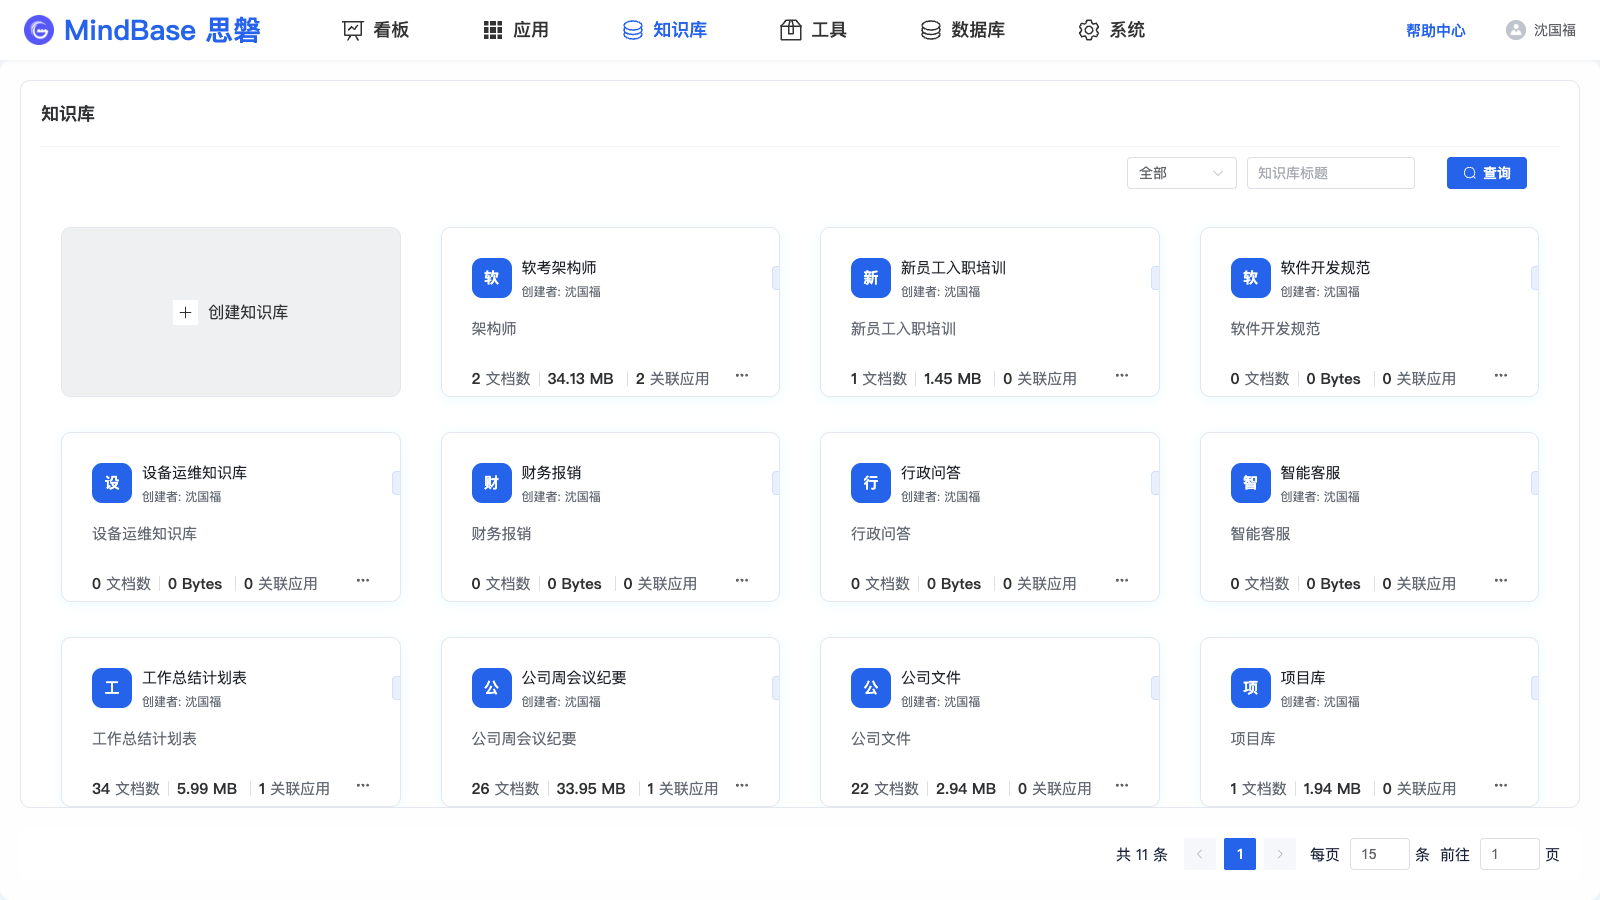1600x900 pixels.
Task: Click the 沈国福 user avatar
Action: [1516, 30]
